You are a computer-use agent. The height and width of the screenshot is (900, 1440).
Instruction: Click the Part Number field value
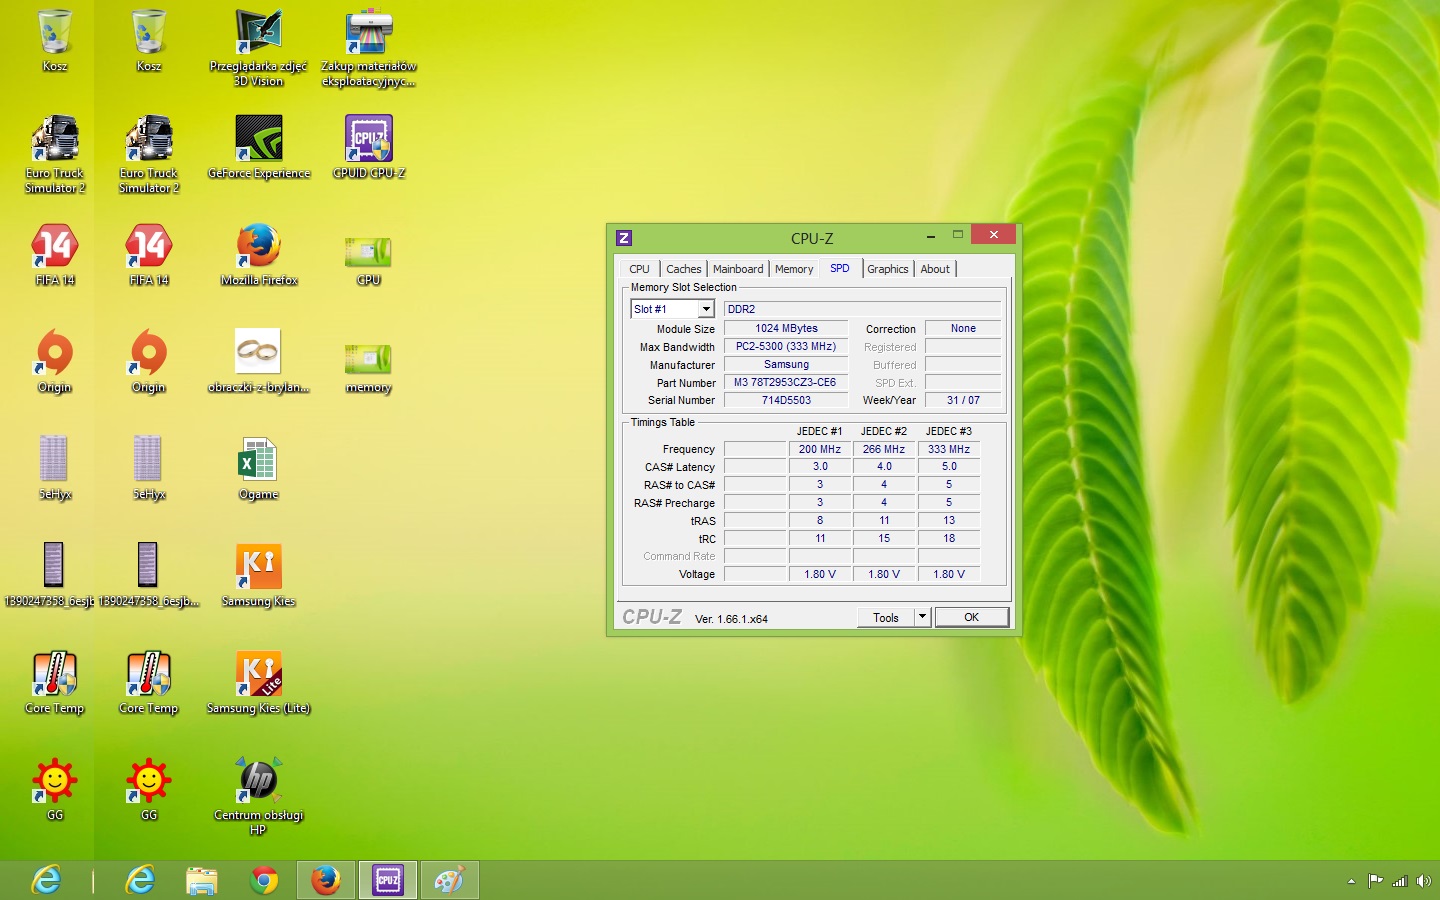point(785,383)
